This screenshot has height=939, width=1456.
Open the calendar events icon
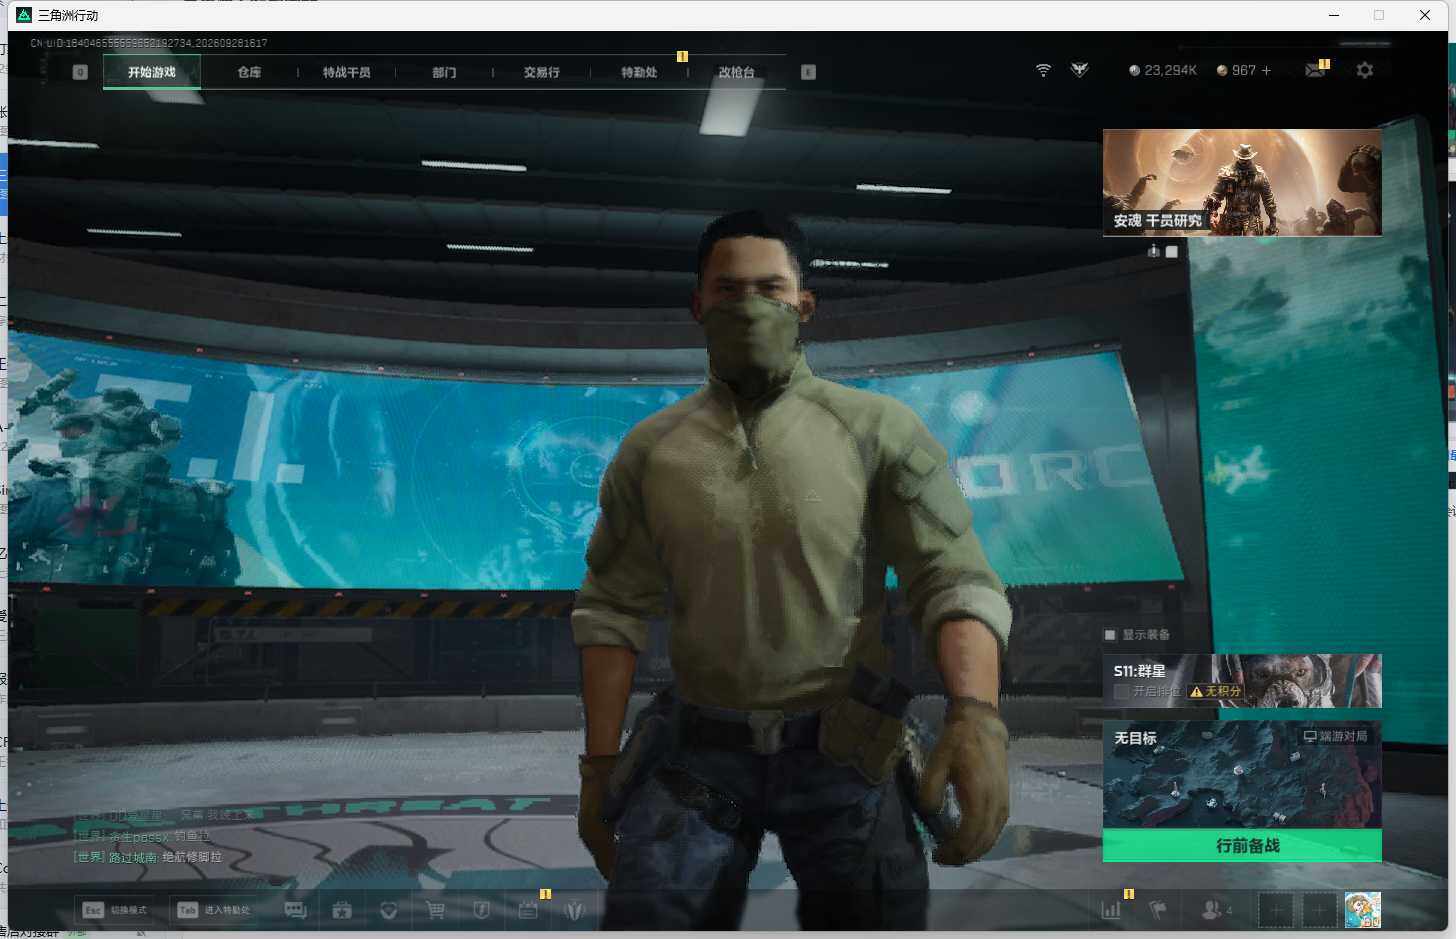[528, 910]
